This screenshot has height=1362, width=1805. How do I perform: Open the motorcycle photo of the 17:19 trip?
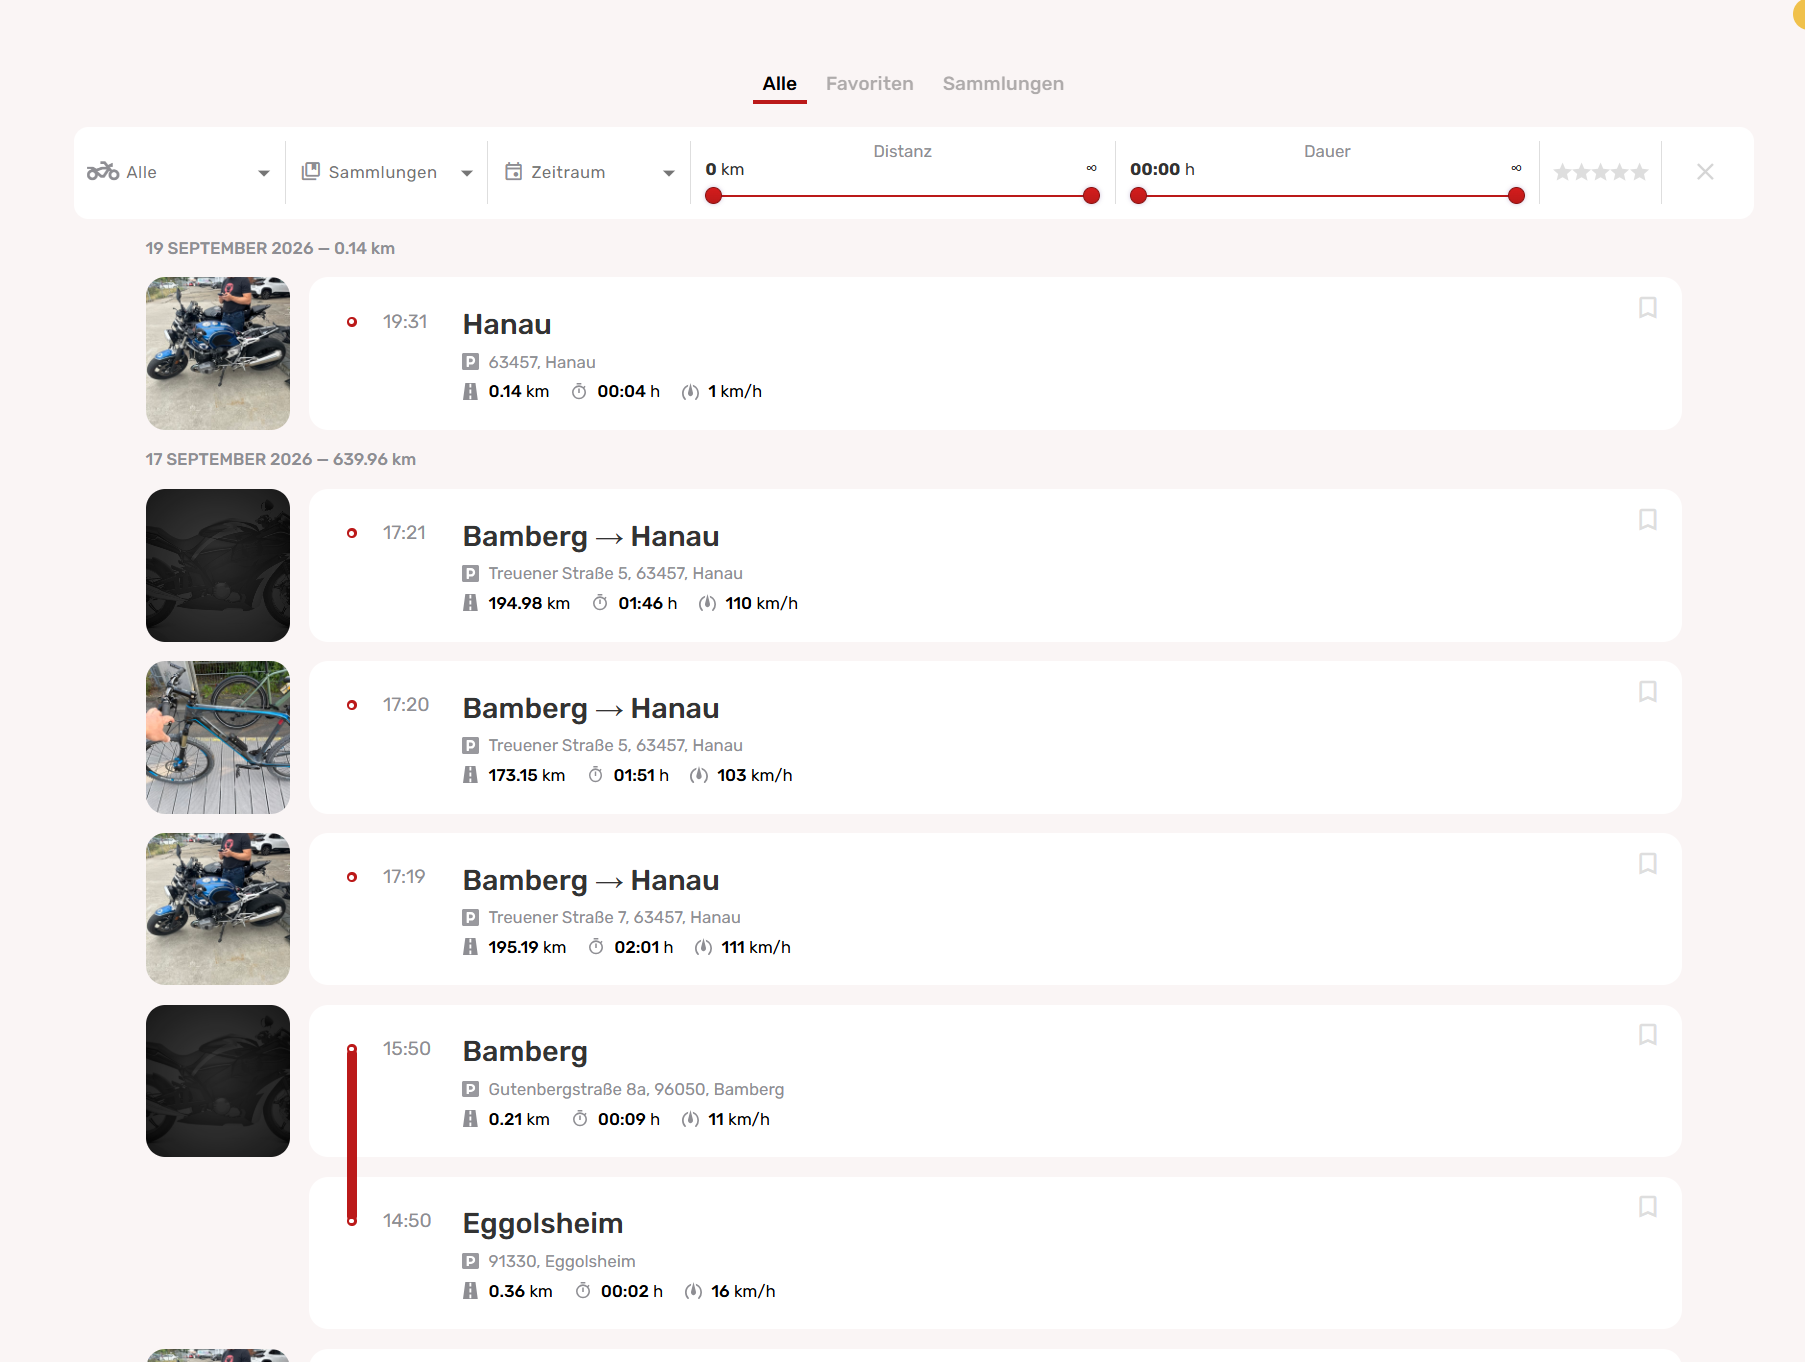(218, 909)
